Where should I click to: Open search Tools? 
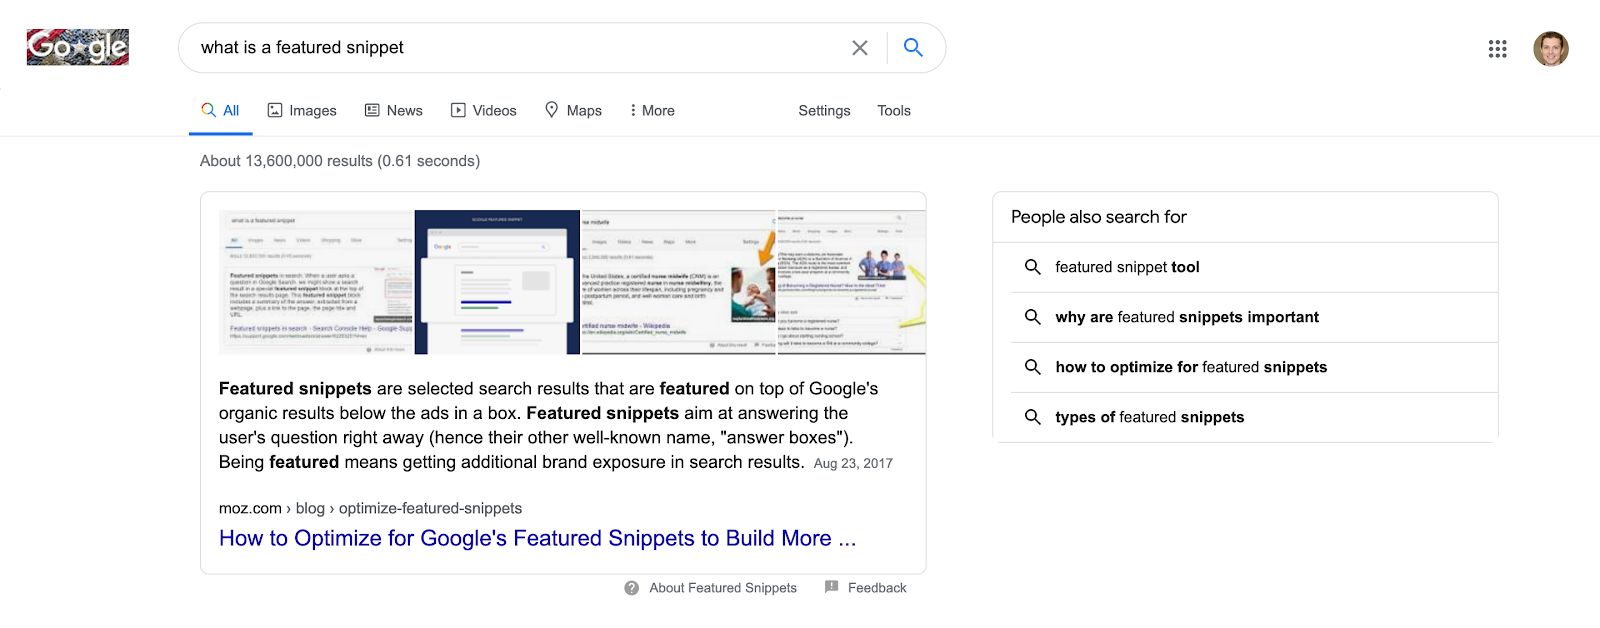[894, 111]
